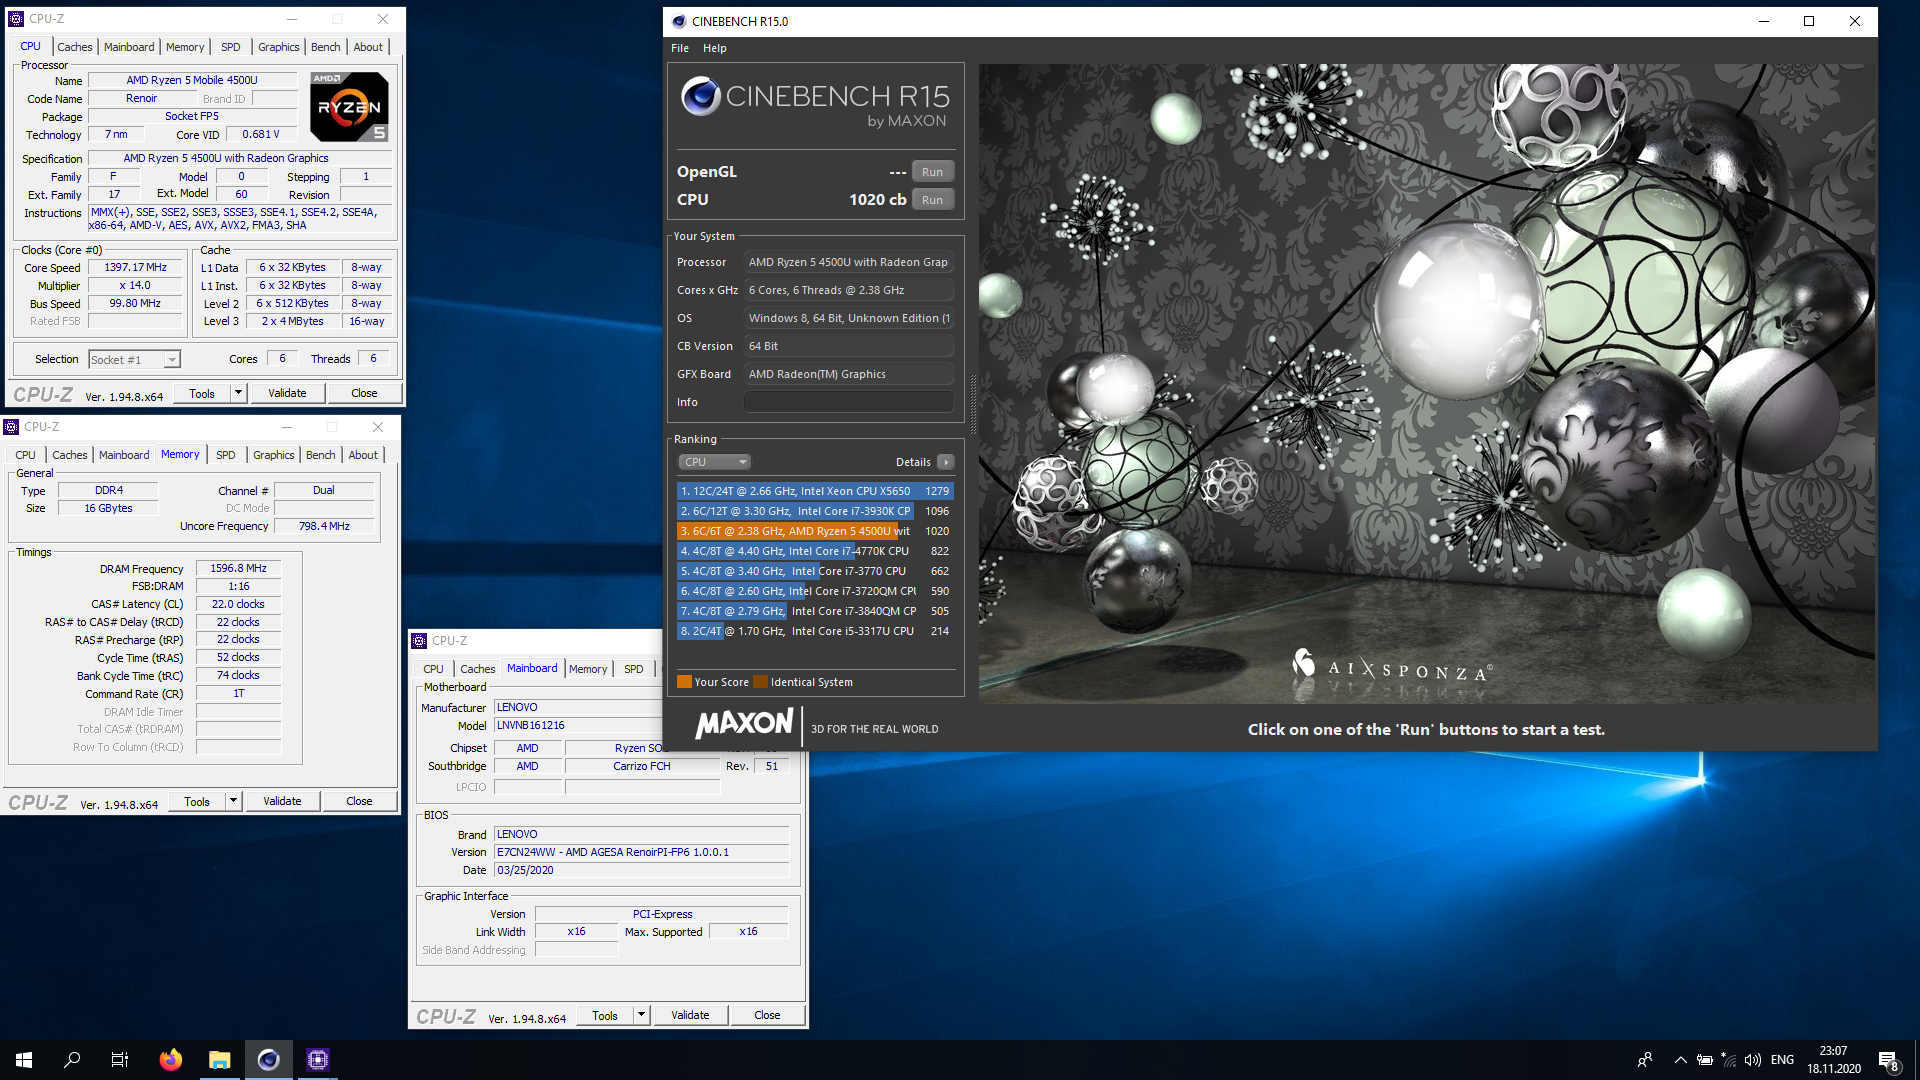
Task: Open File Explorer from taskbar
Action: click(220, 1060)
